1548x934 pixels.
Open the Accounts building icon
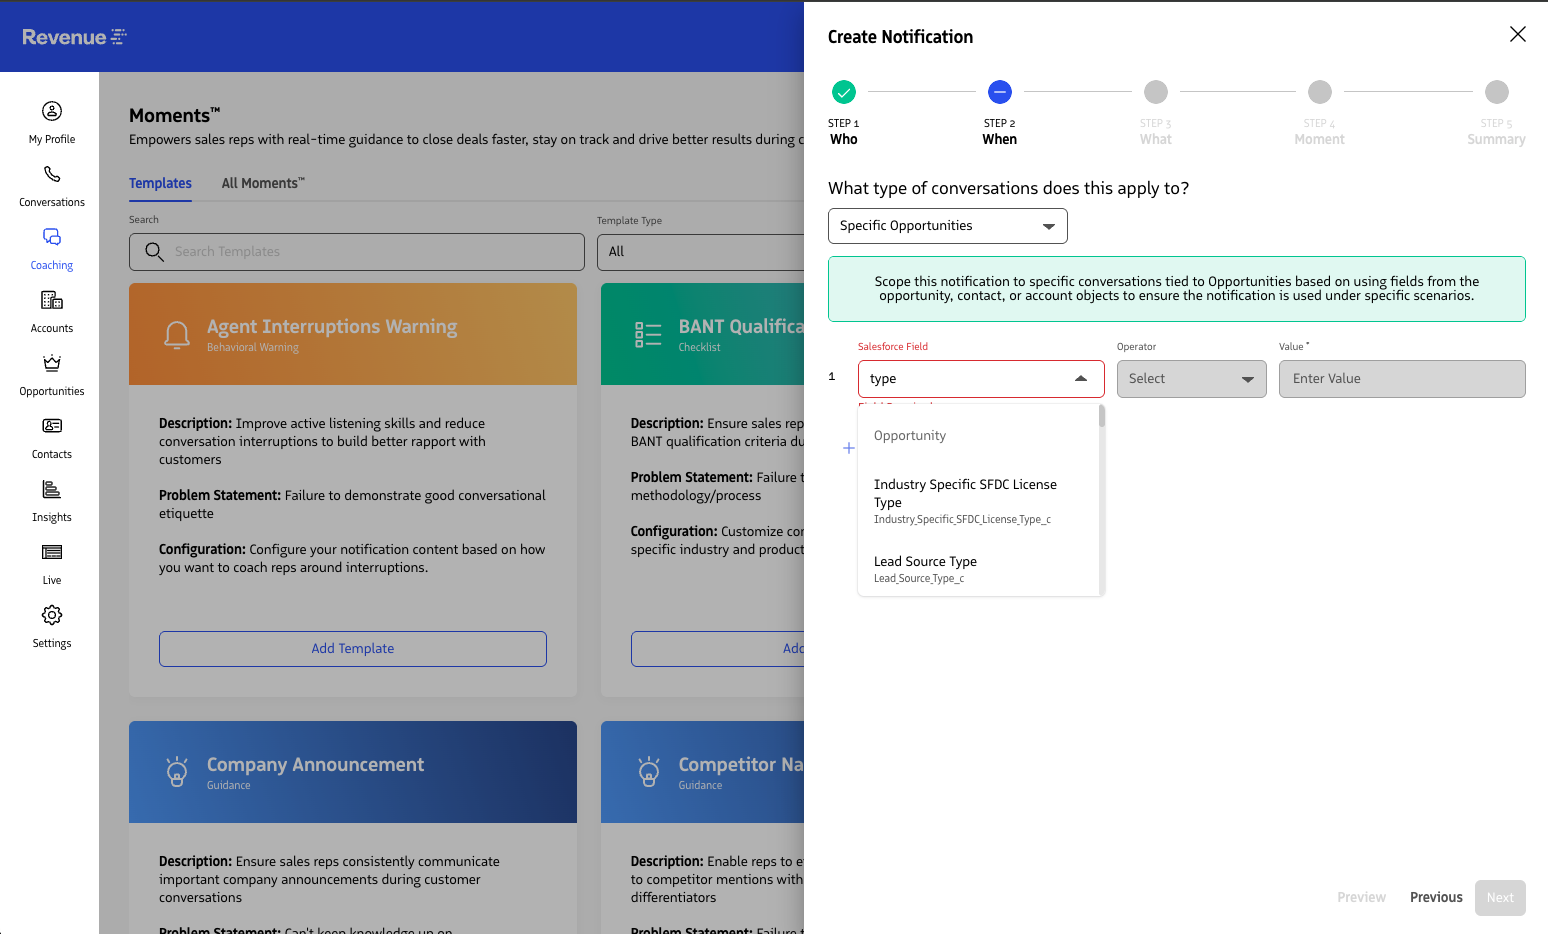coord(52,300)
